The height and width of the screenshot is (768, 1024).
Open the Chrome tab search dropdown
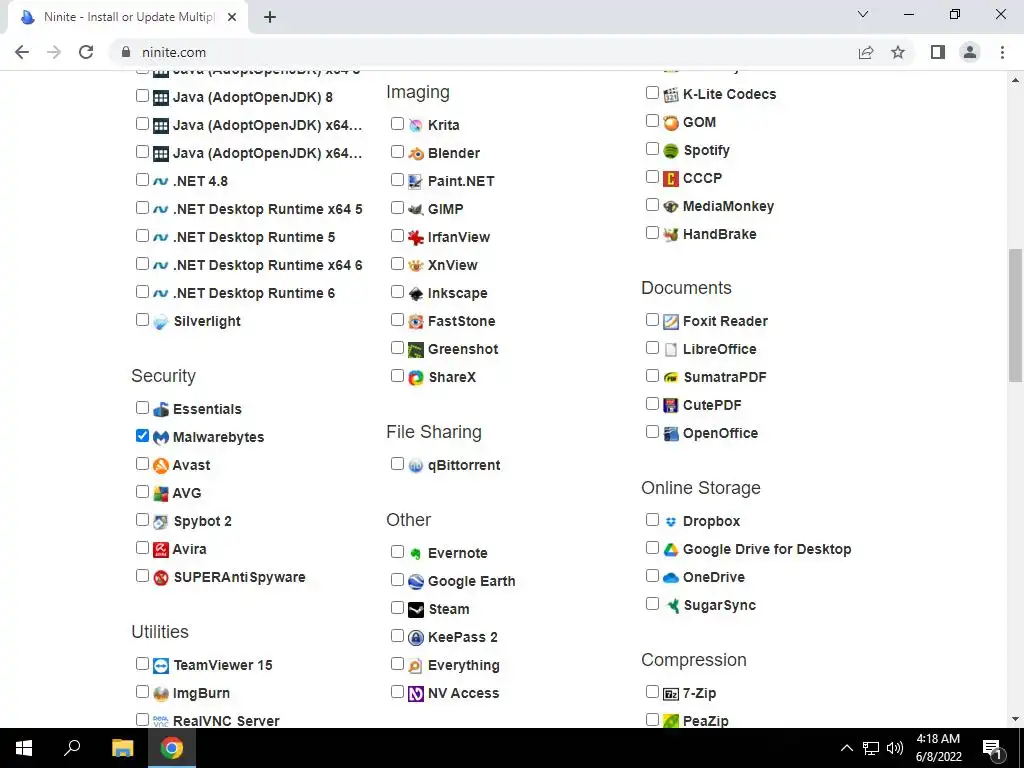tap(863, 14)
